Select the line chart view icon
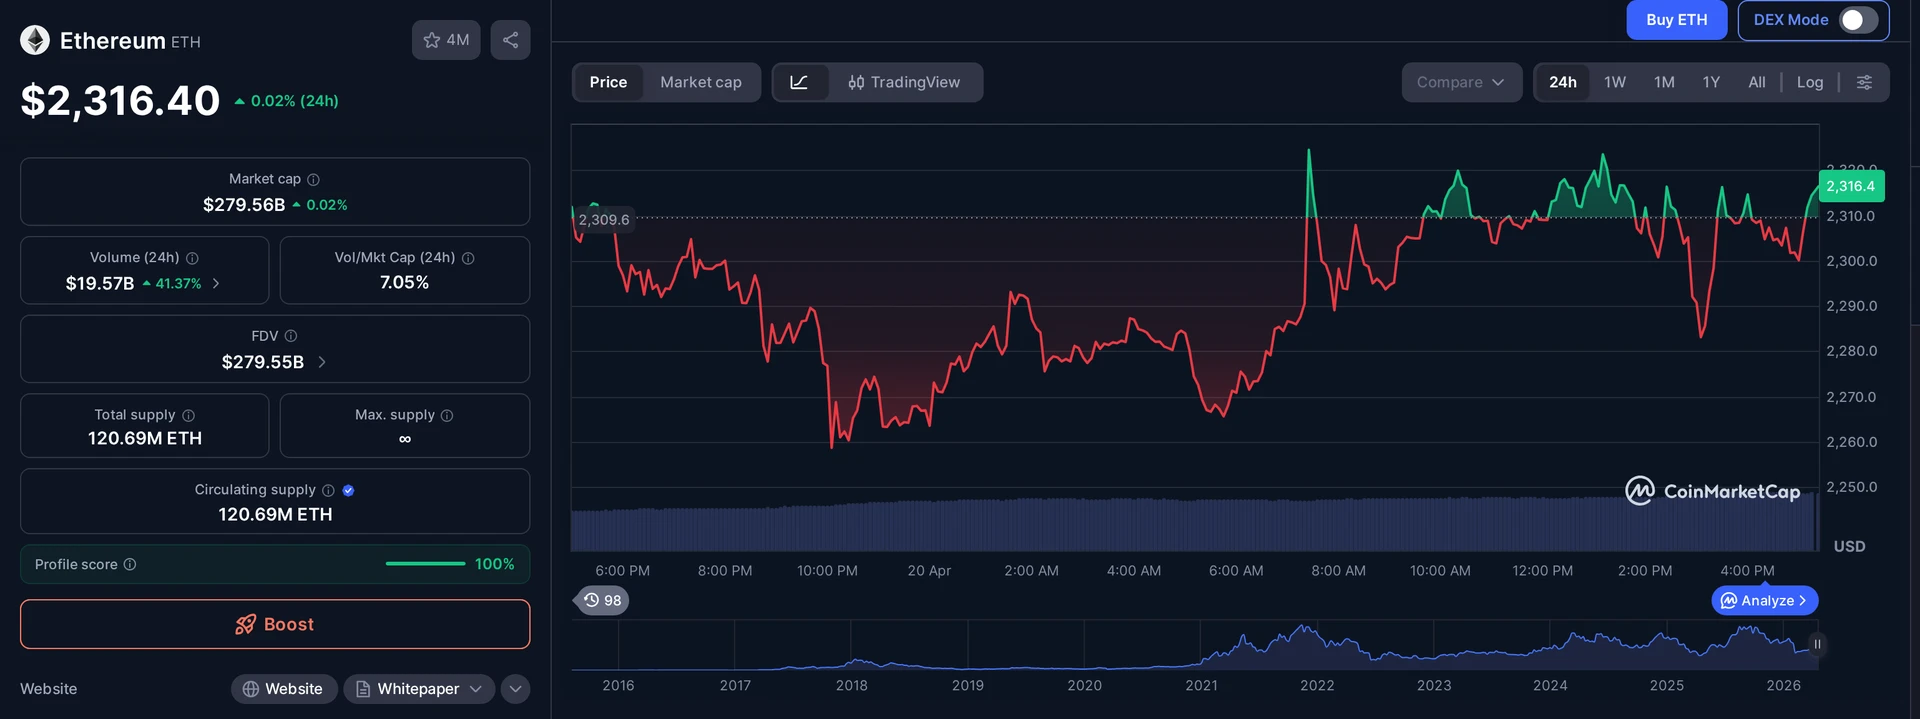1920x719 pixels. (799, 82)
